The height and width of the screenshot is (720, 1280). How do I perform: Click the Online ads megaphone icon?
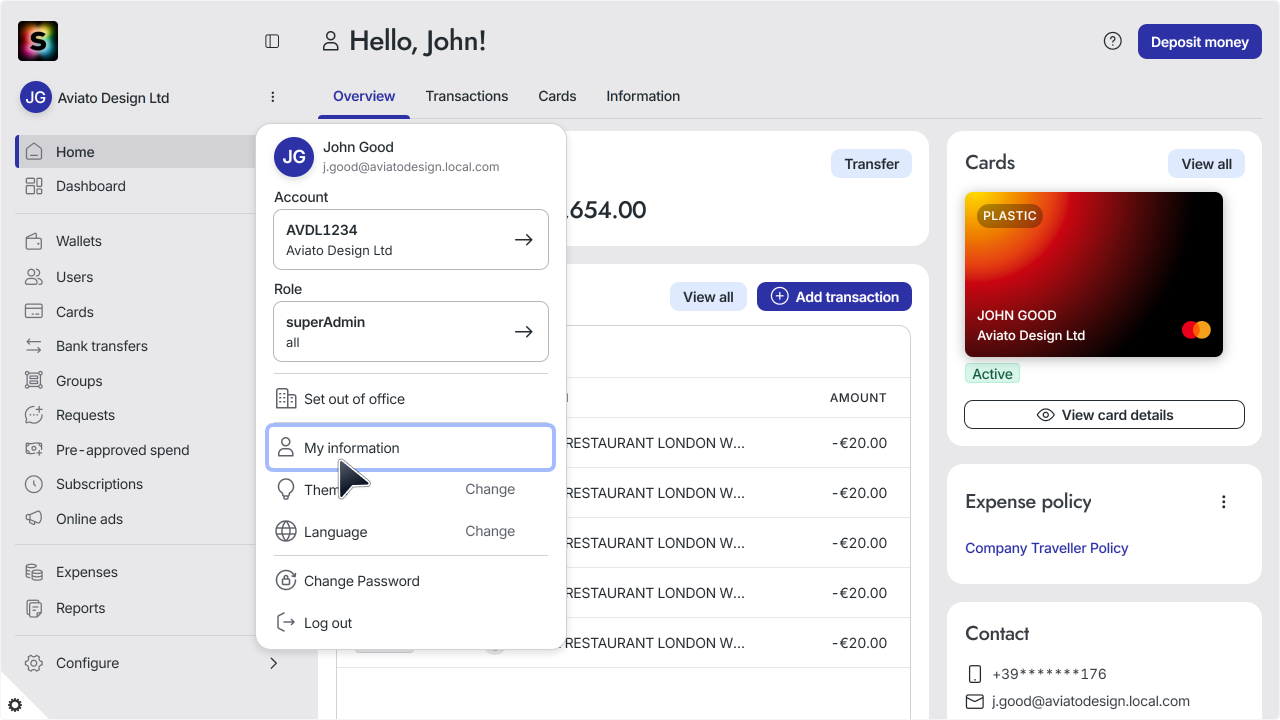[x=34, y=519]
